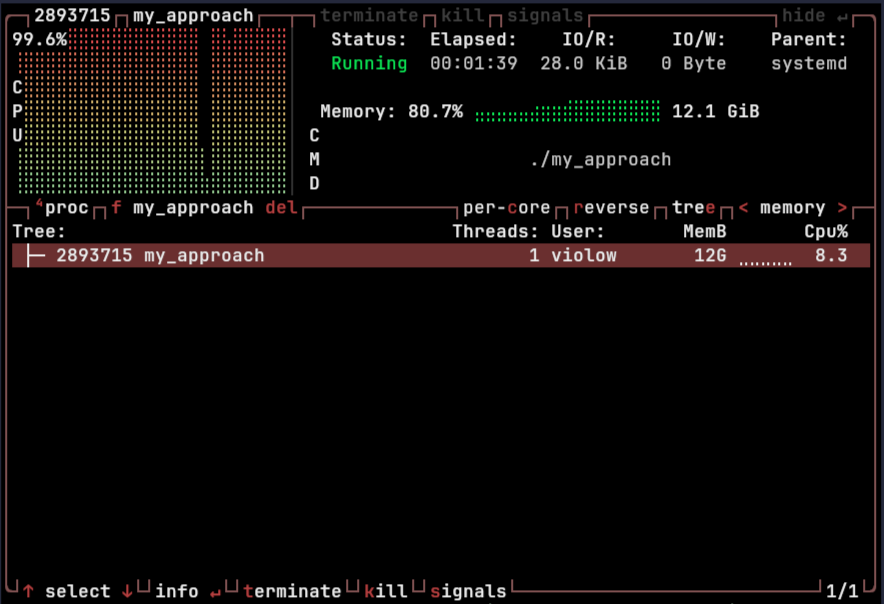
Task: Click the CPU usage graph
Action: pyautogui.click(x=152, y=111)
